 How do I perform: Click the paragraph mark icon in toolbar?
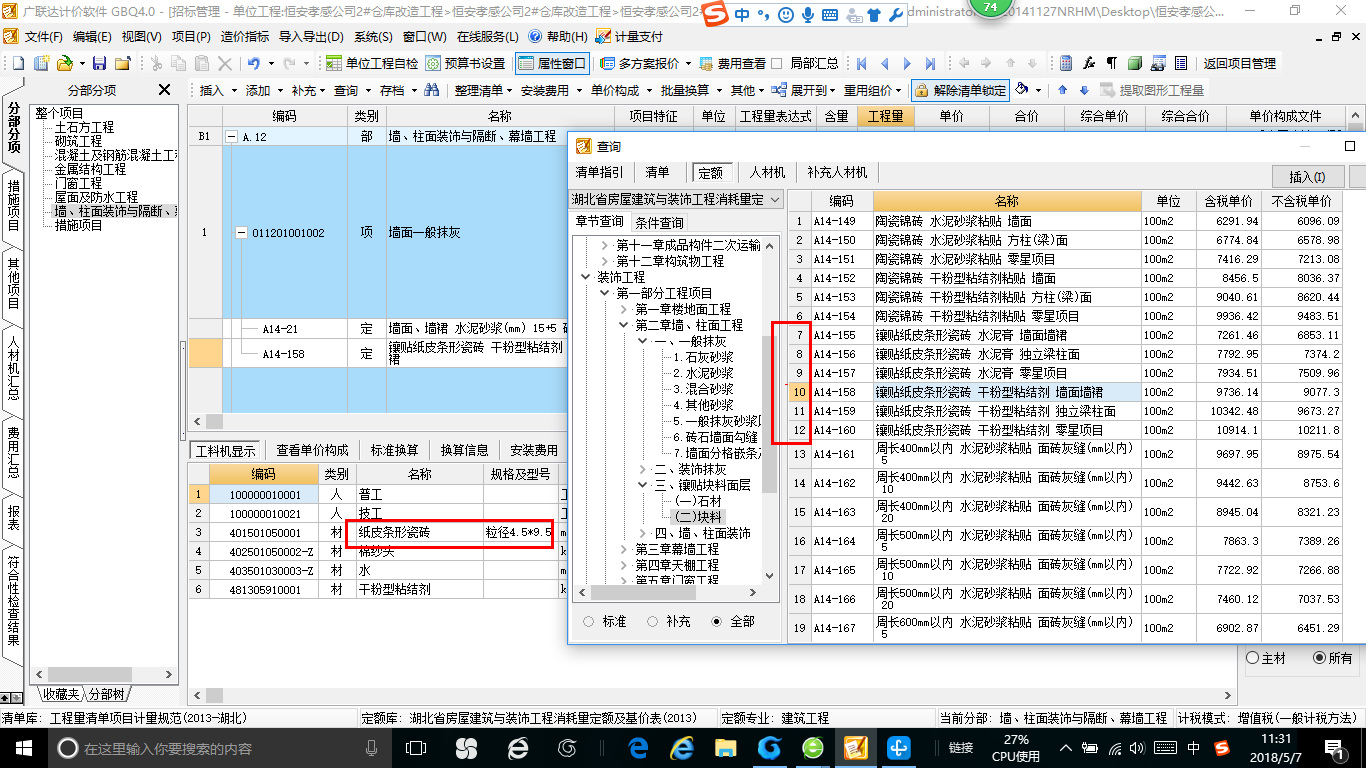(1112, 63)
